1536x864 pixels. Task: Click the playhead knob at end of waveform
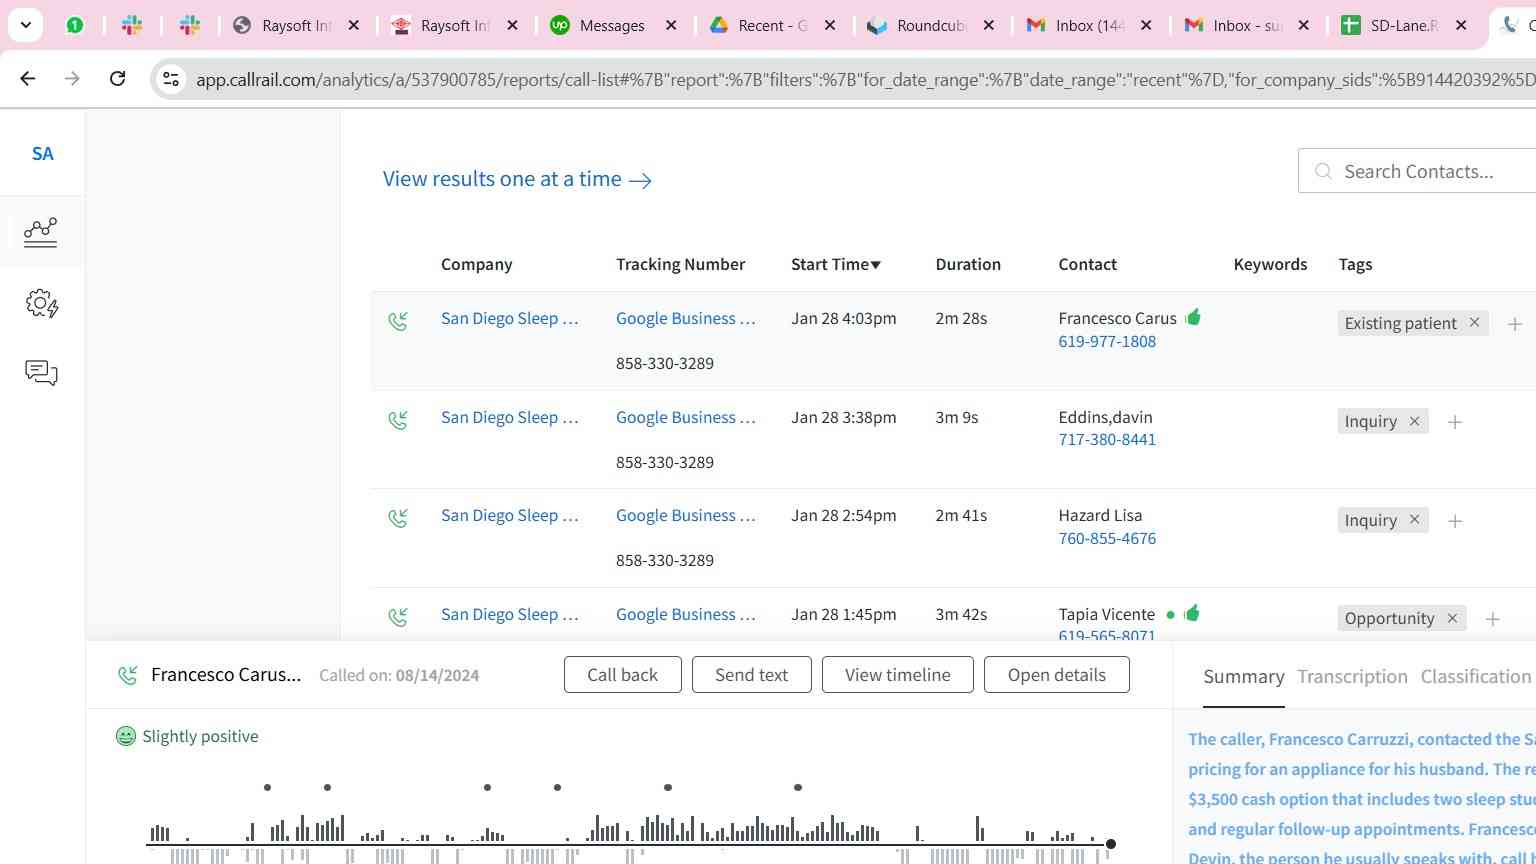point(1110,844)
